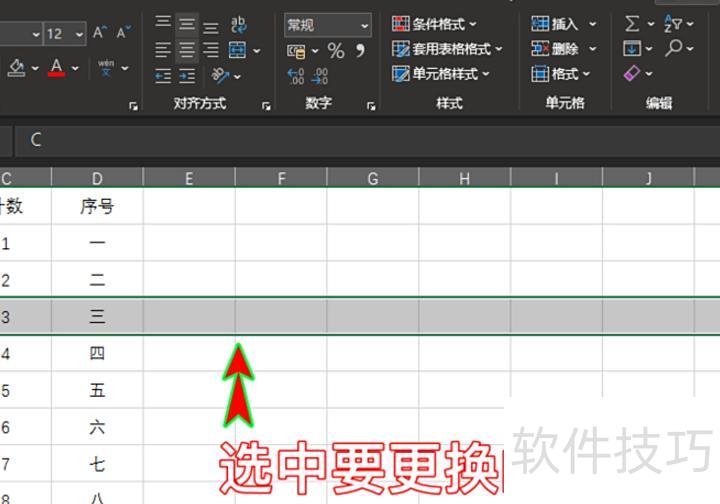
Task: Apply percent style
Action: coord(336,50)
